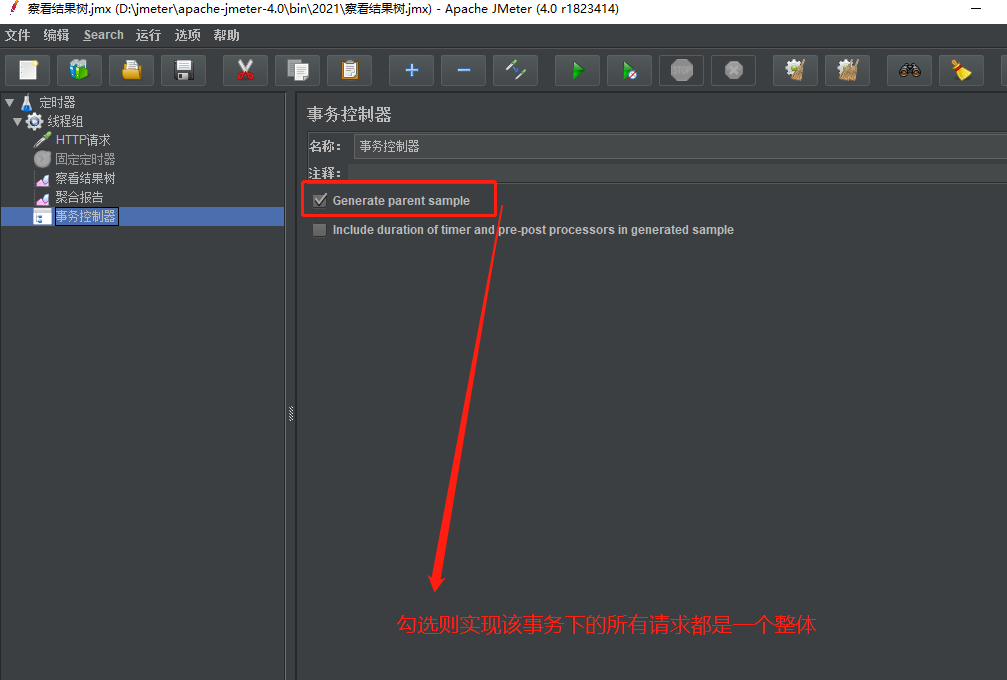Viewport: 1007px width, 680px height.
Task: Click the Copy icon in the toolbar
Action: 297,70
